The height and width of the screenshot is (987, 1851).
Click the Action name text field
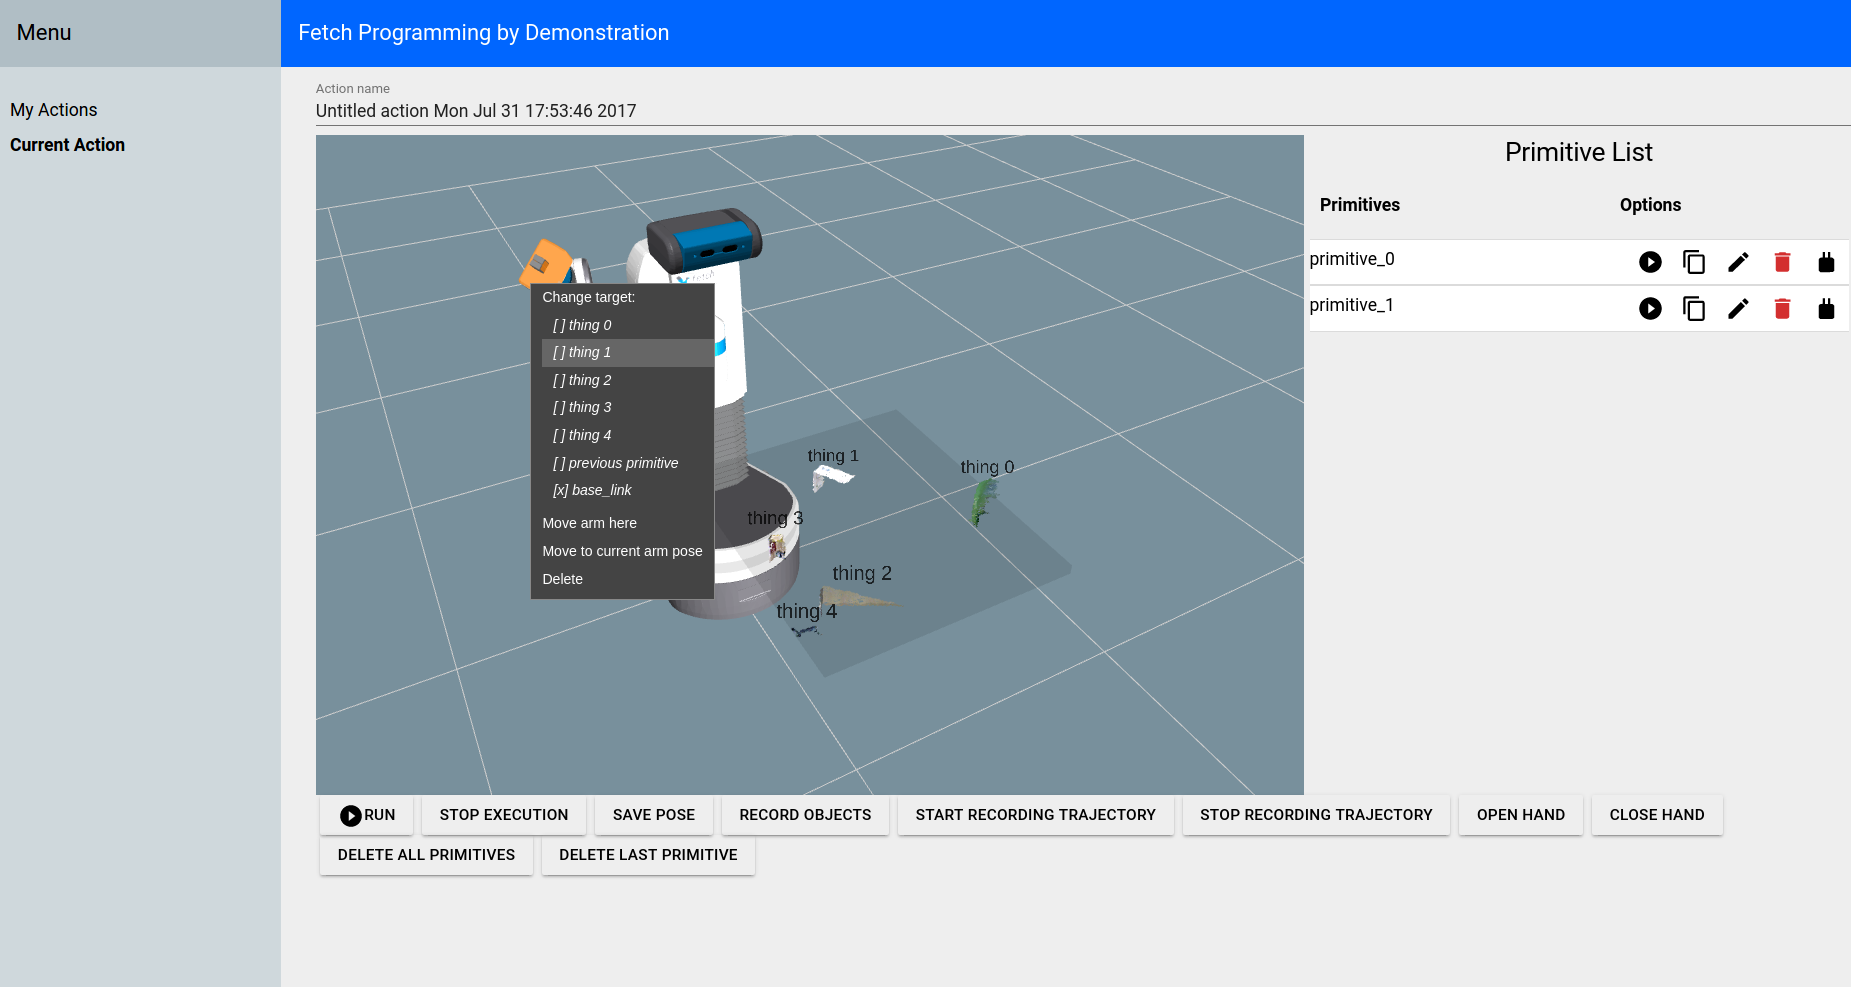(x=1083, y=111)
